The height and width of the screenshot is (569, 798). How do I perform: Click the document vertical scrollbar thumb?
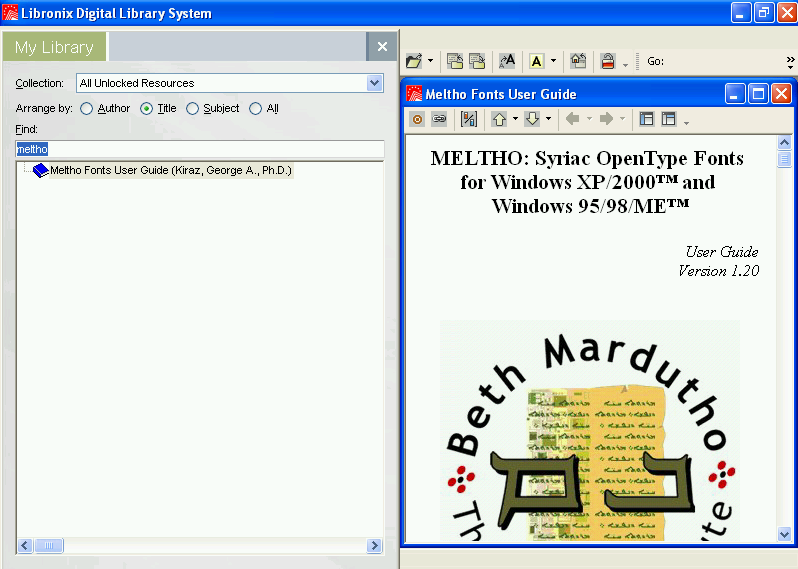784,159
